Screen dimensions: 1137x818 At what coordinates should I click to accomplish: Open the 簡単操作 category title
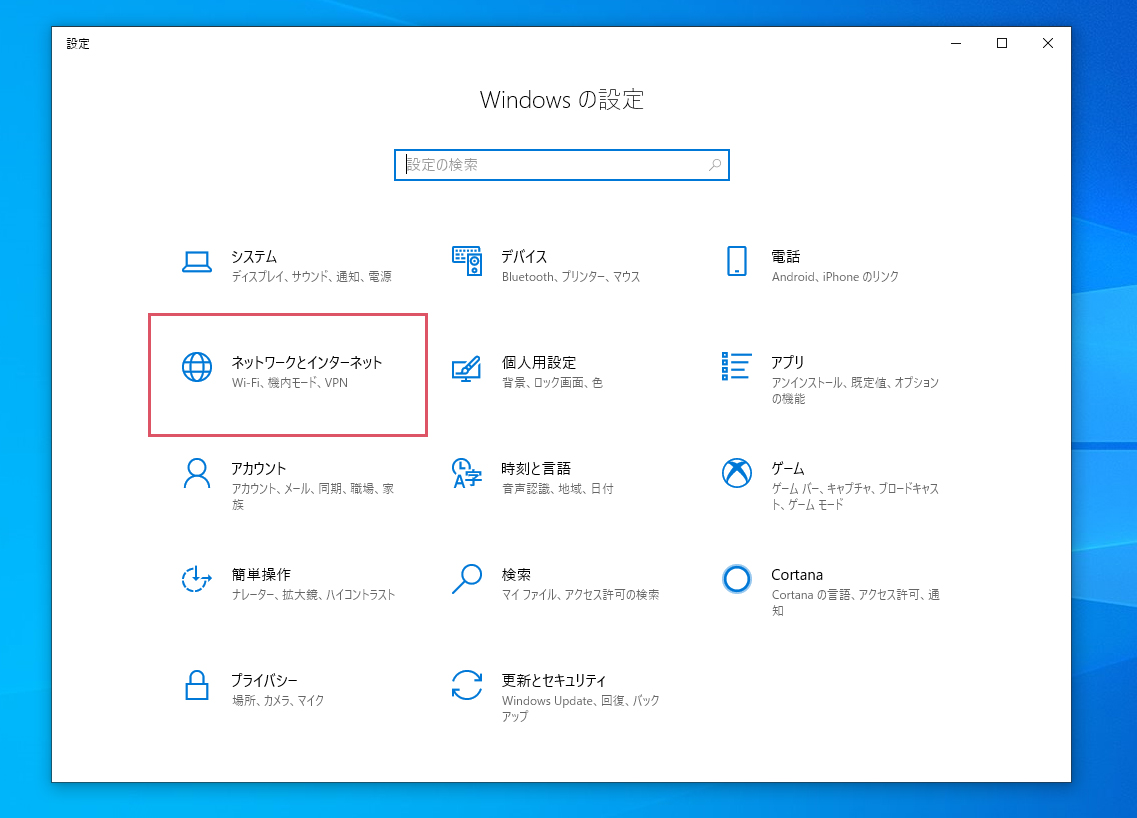(x=261, y=574)
